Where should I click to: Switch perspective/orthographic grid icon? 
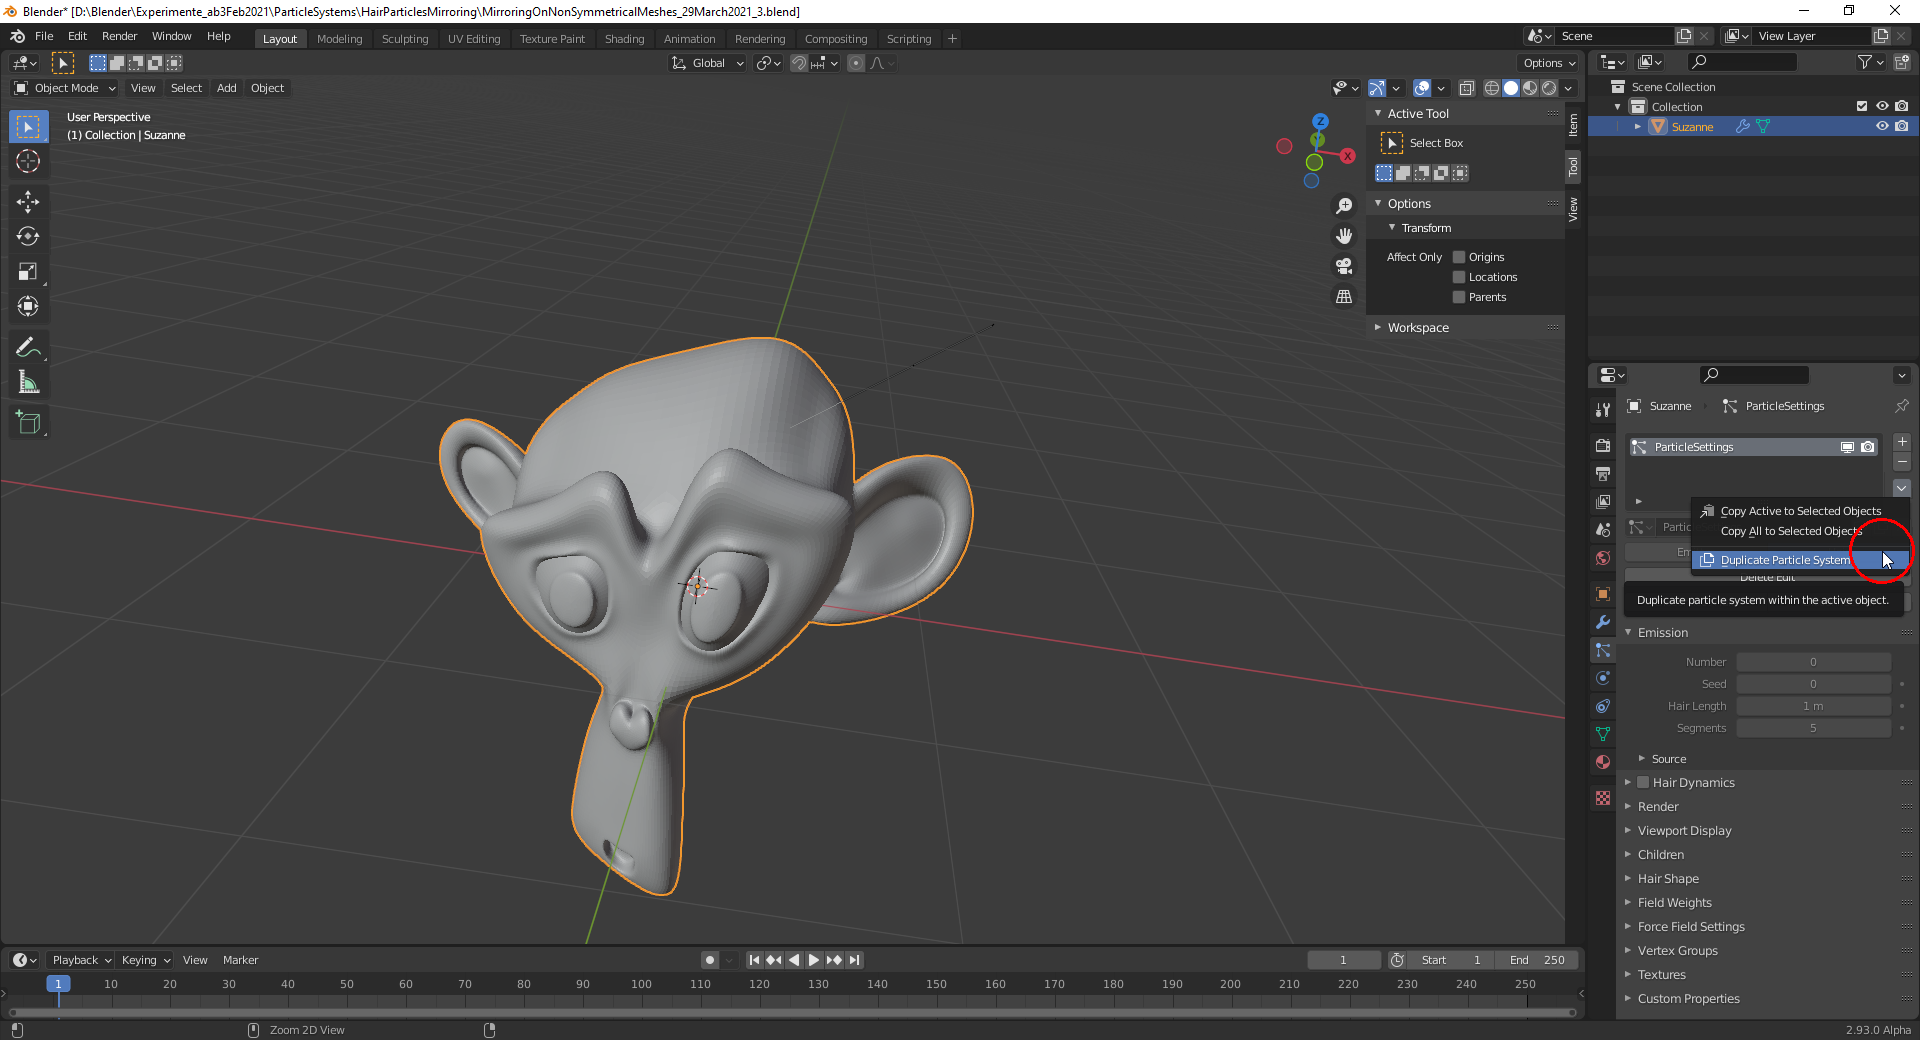click(1344, 297)
